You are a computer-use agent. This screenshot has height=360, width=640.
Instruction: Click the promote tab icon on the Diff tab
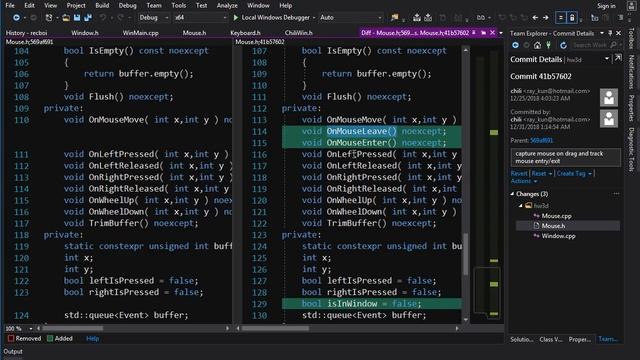(483, 33)
